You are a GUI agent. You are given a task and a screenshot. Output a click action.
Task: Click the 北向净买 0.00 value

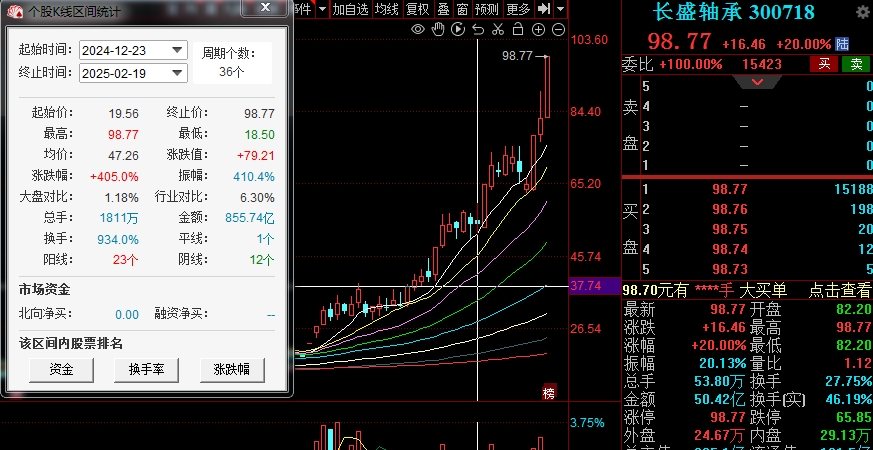pyautogui.click(x=127, y=315)
